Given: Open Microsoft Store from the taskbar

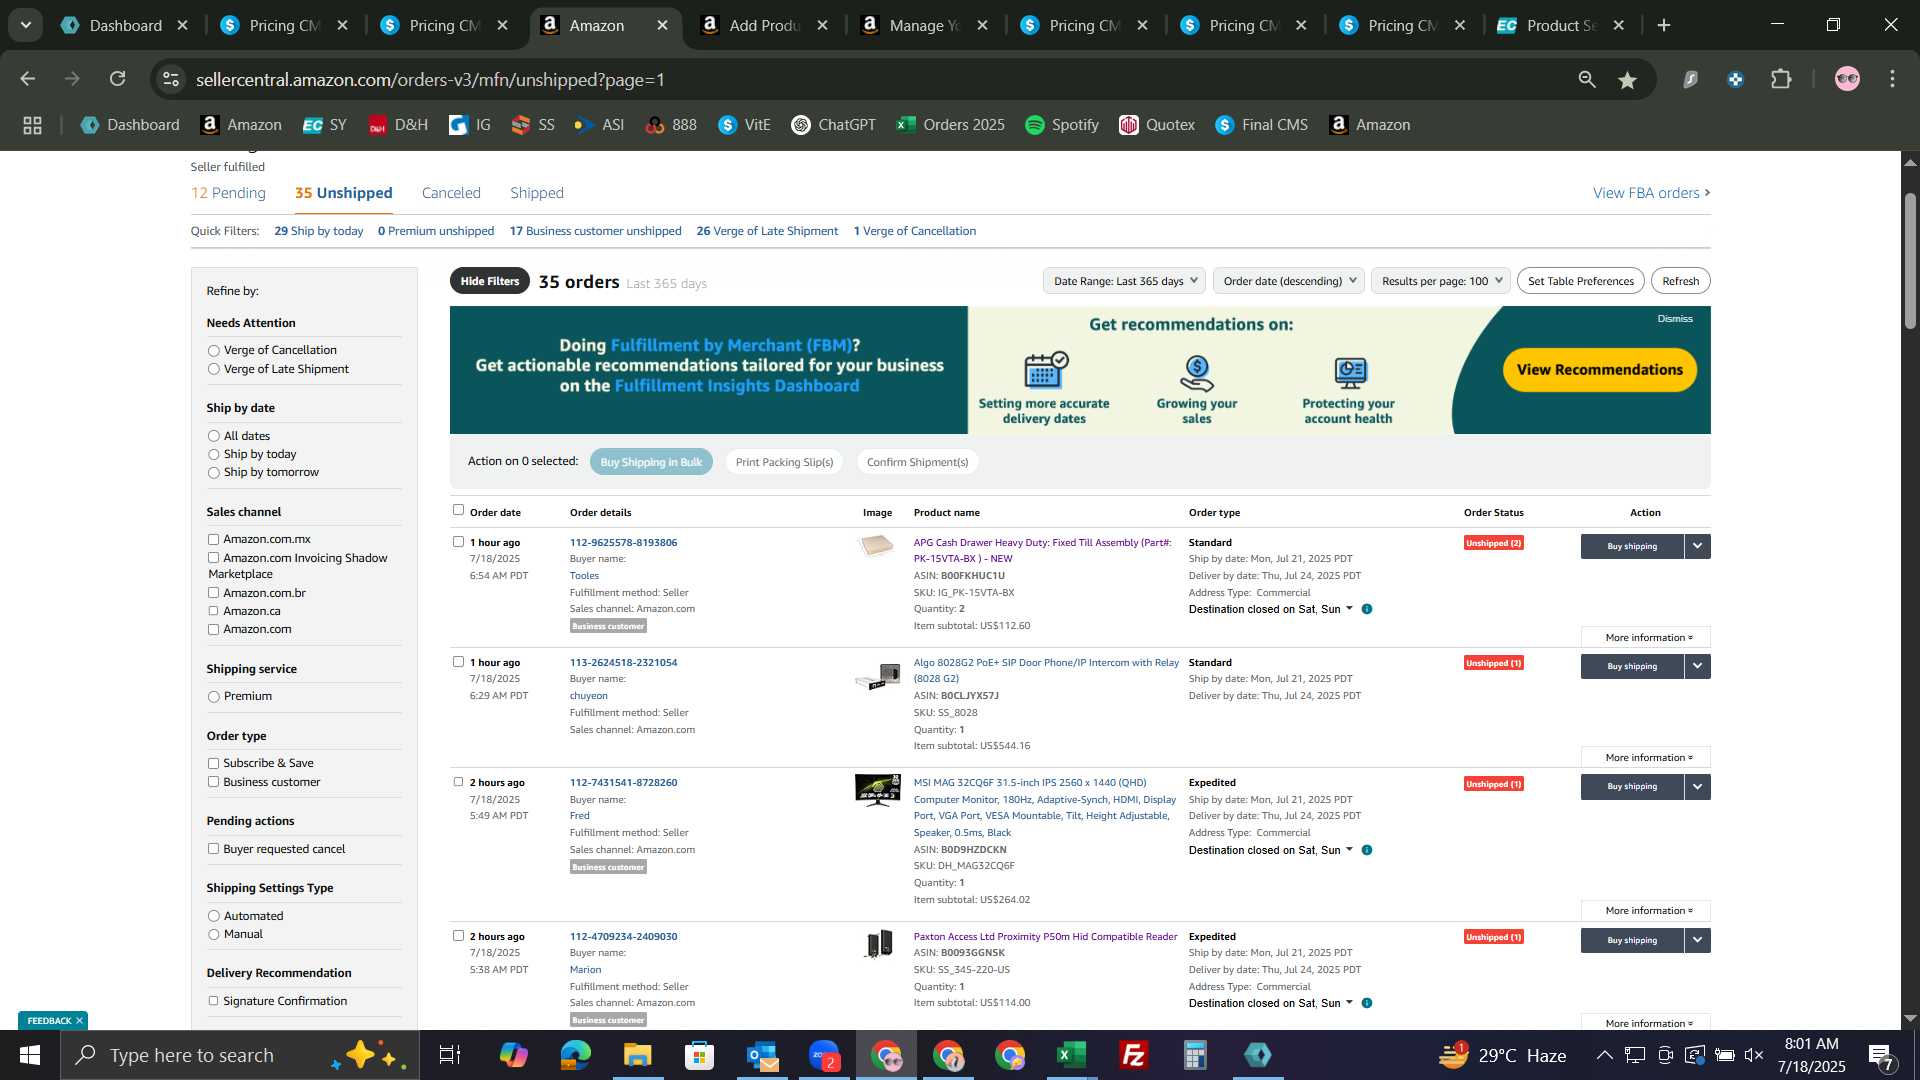Looking at the screenshot, I should coord(699,1055).
